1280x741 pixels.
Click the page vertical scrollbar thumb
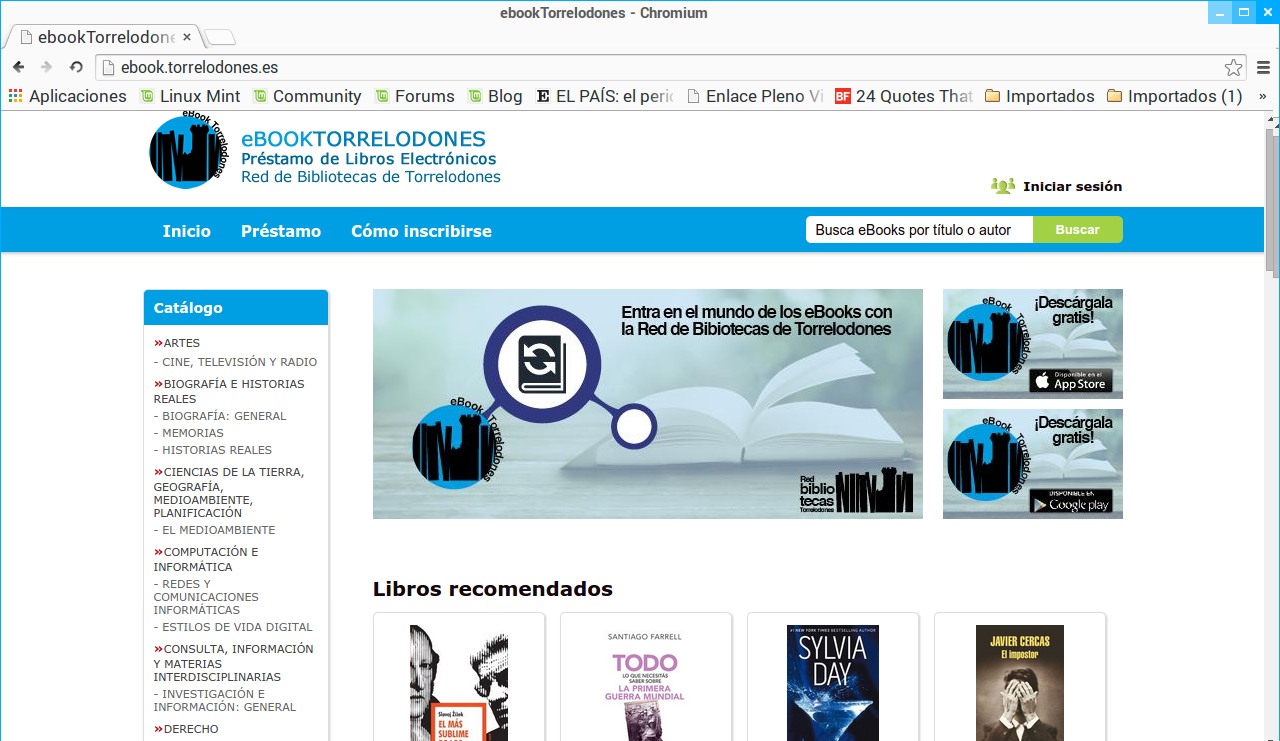click(1272, 200)
